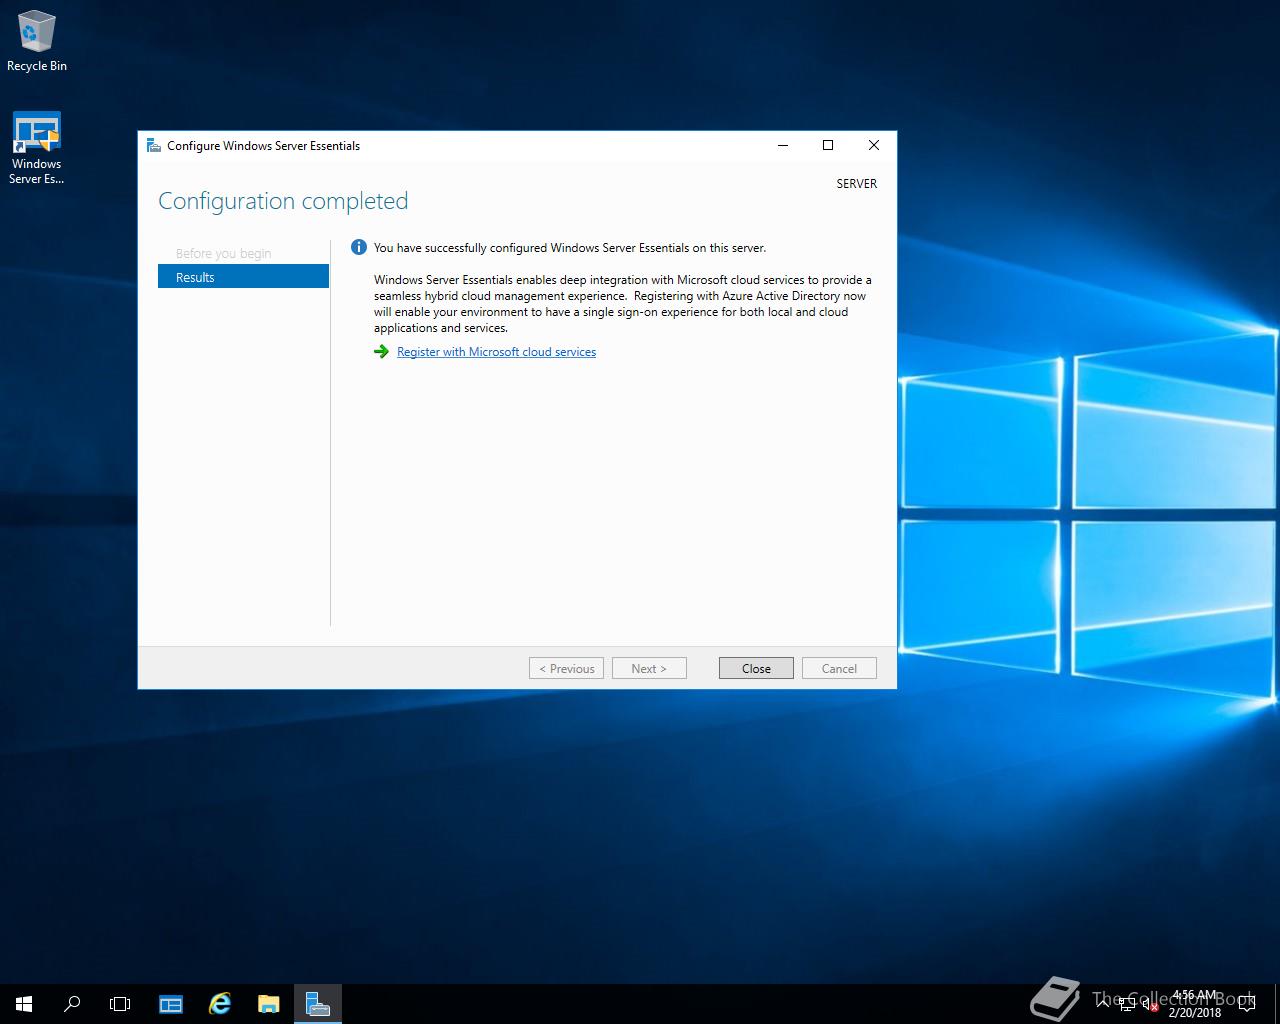Viewport: 1280px width, 1024px height.
Task: Open File Explorer from the taskbar
Action: pos(268,1004)
